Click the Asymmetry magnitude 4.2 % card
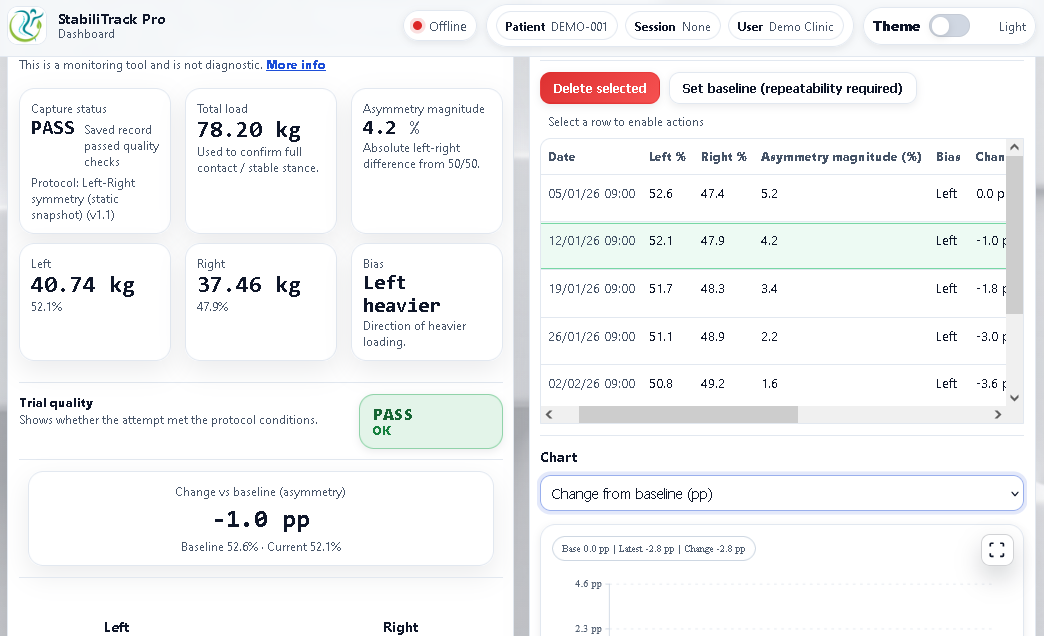Image resolution: width=1044 pixels, height=636 pixels. coord(427,161)
